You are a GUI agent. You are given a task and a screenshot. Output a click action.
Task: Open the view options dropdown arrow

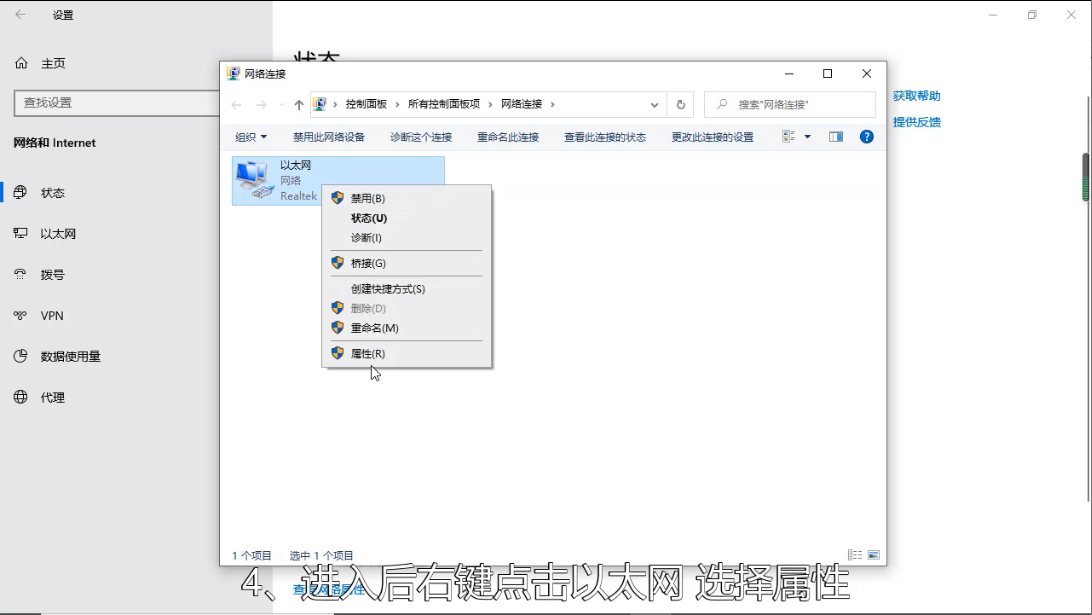pyautogui.click(x=808, y=137)
